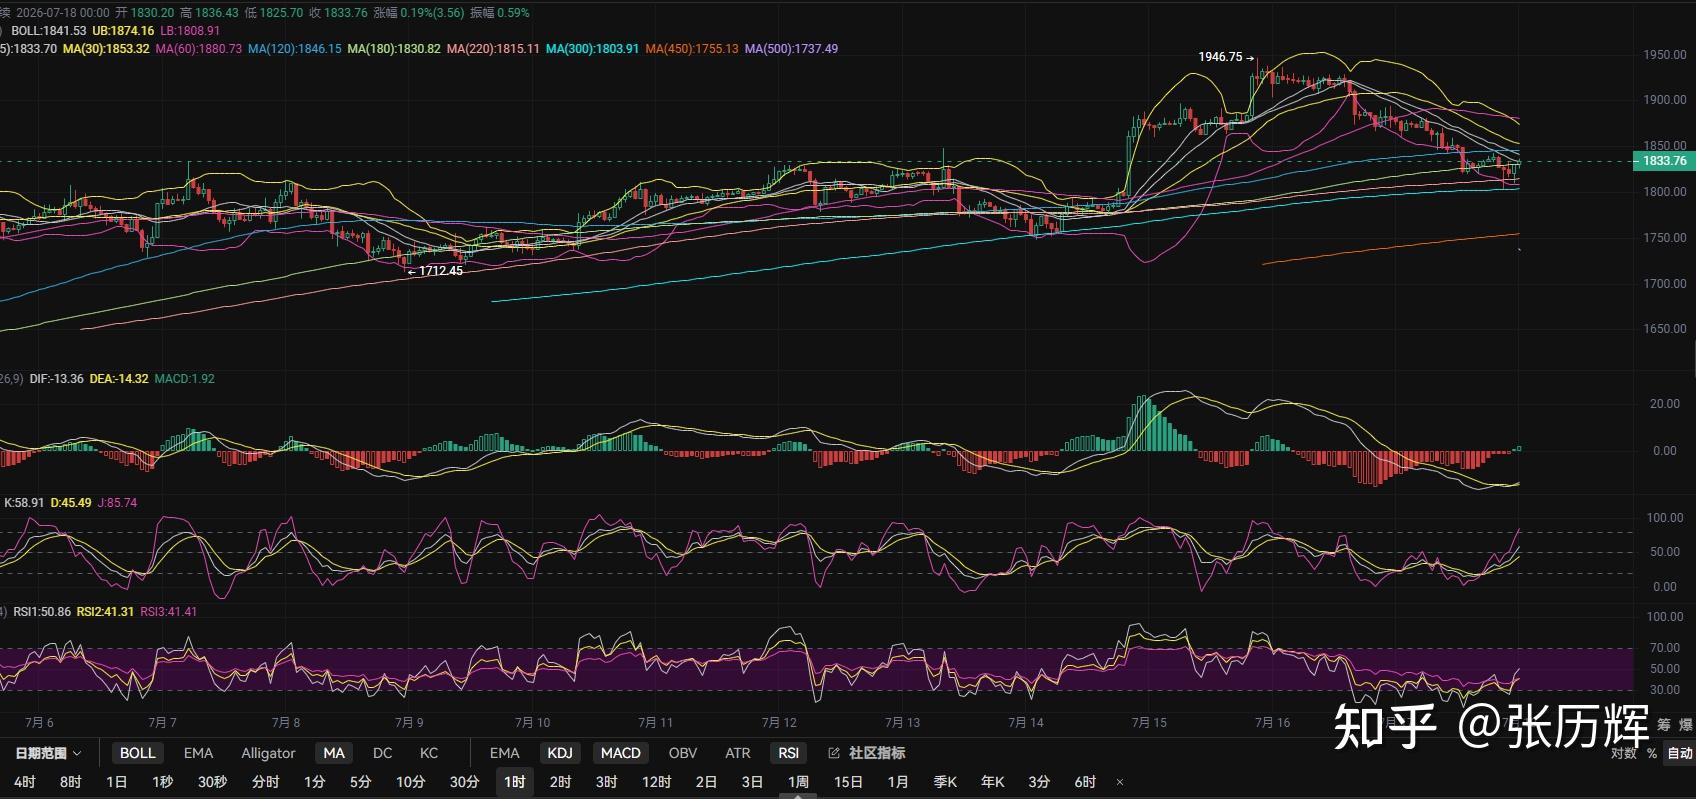1696x799 pixels.
Task: Enable the OBV sub-indicator
Action: tap(683, 753)
